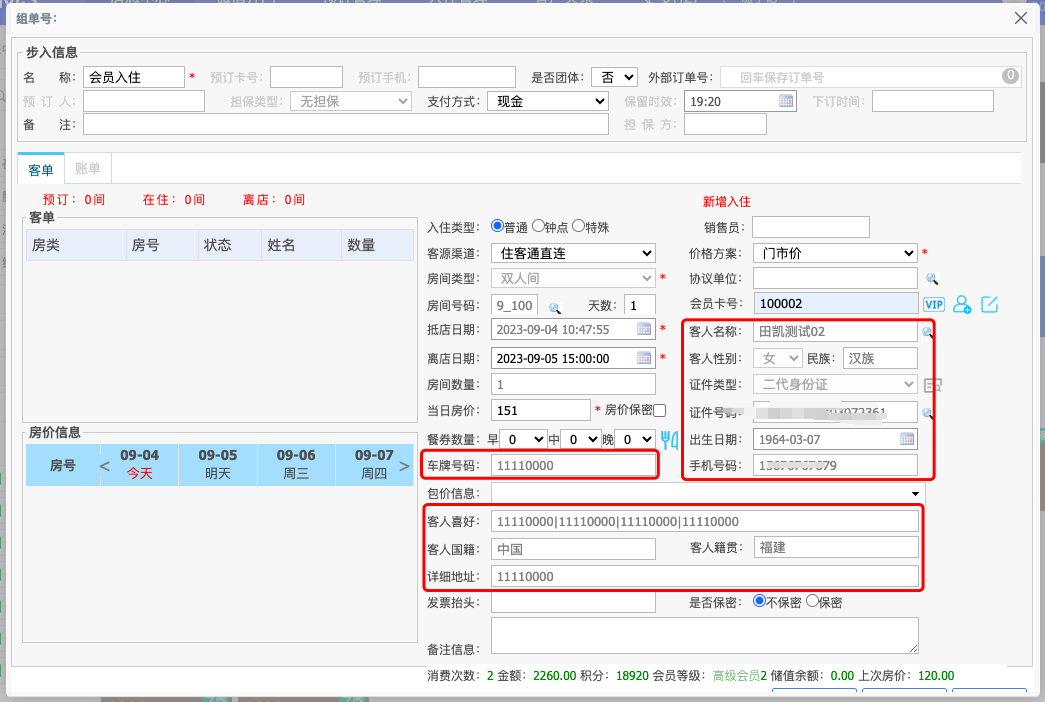Click the 房类 column header
The width and height of the screenshot is (1045, 702).
click(76, 245)
